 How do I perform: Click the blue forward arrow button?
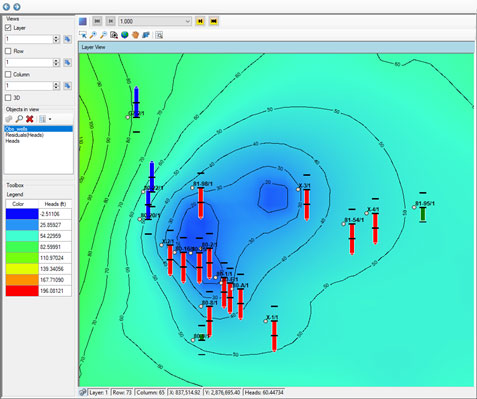point(16,6)
